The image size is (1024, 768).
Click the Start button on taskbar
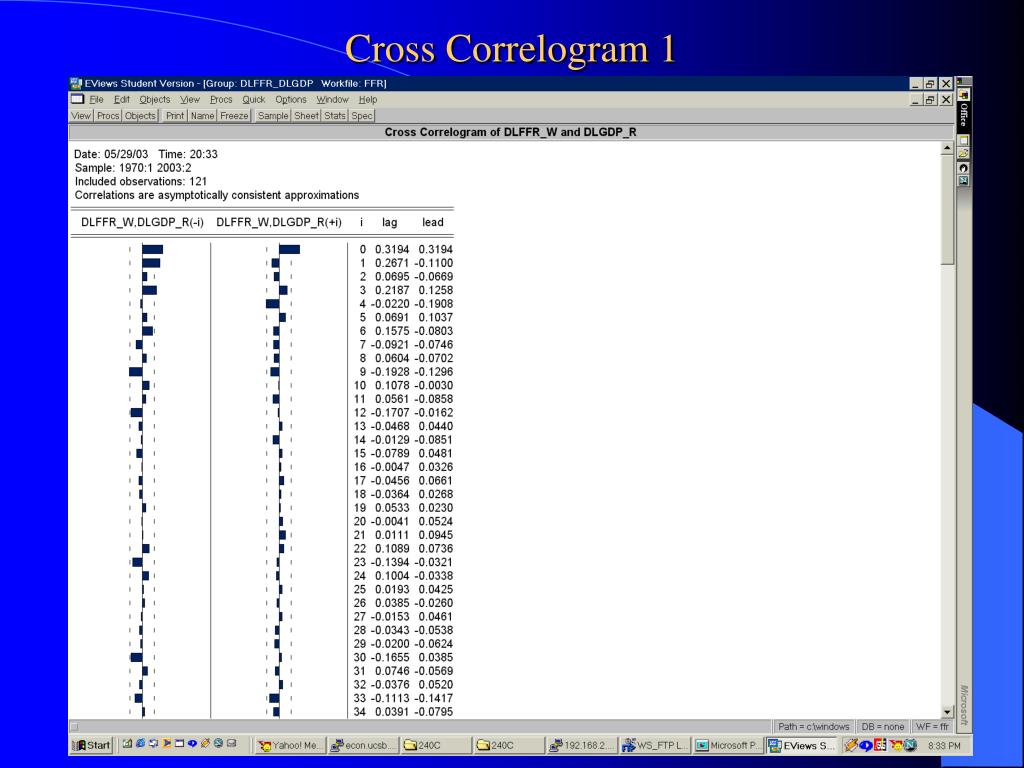point(91,745)
